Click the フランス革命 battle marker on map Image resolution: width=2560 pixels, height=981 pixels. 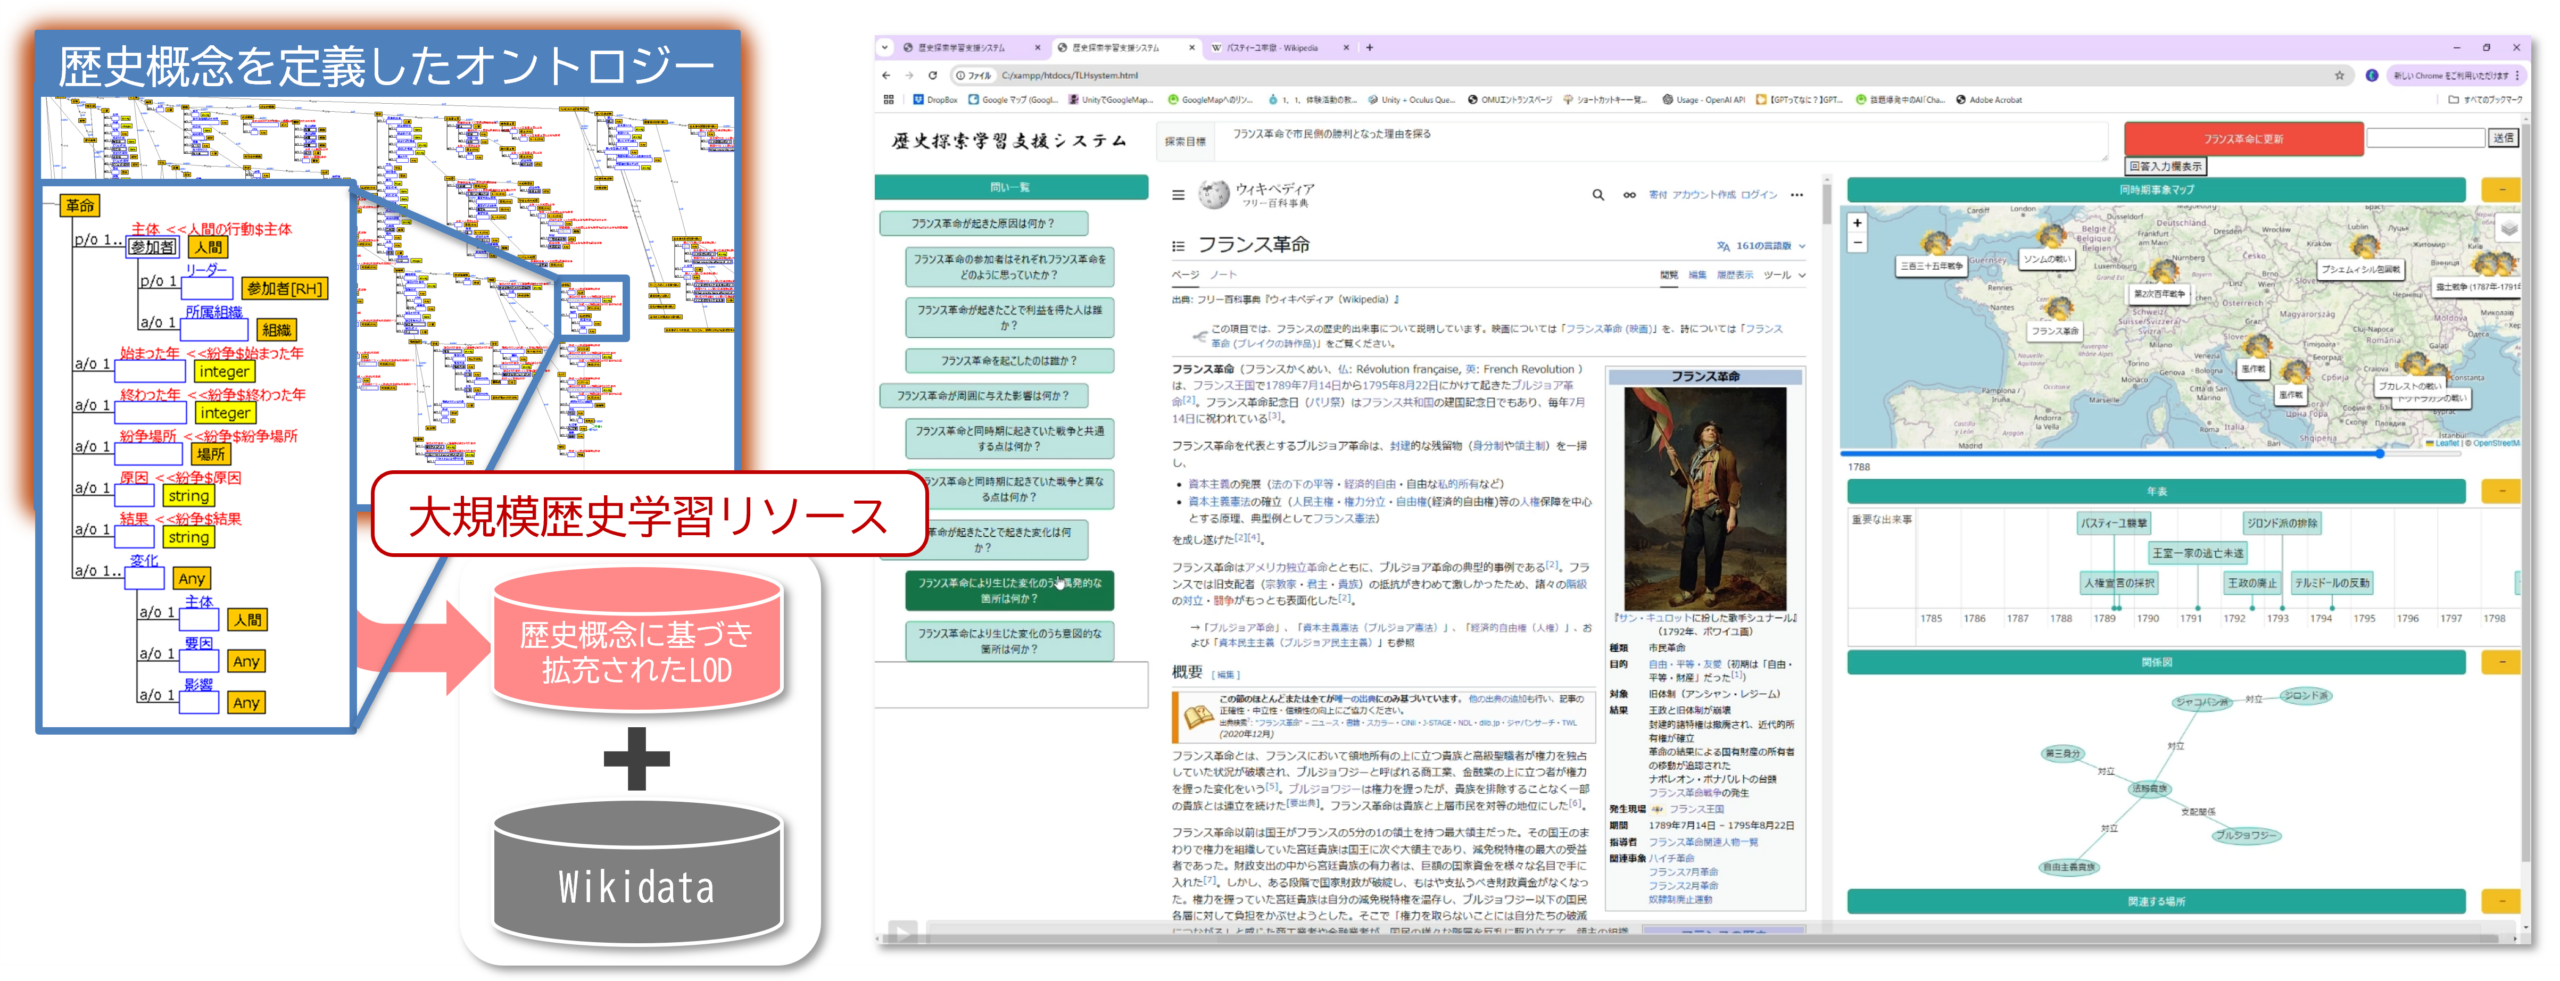pos(2058,309)
